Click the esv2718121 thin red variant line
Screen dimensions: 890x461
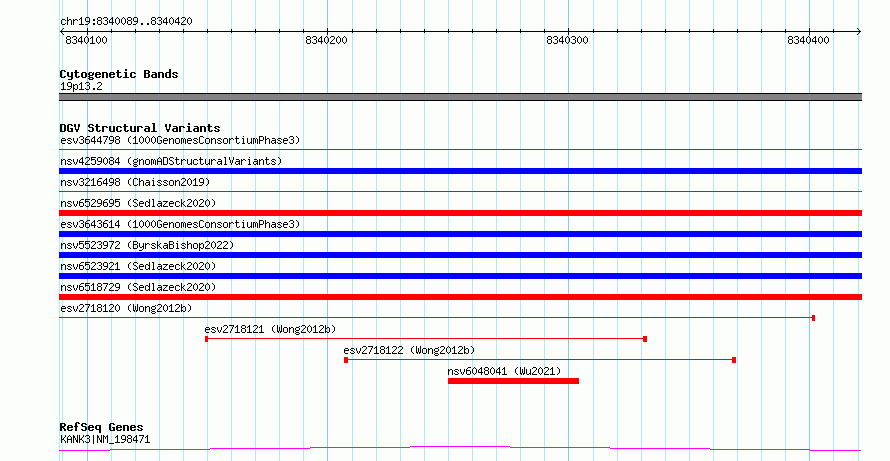(426, 339)
